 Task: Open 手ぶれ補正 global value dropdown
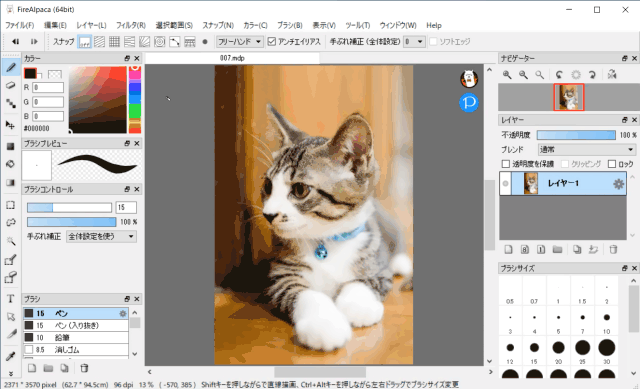pyautogui.click(x=414, y=42)
